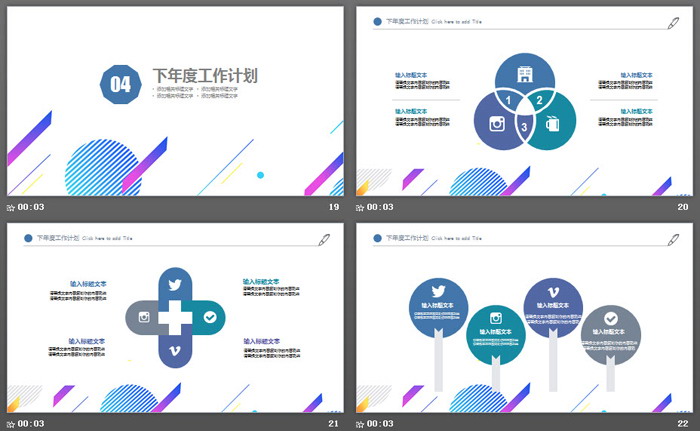Click header text 下年度工作计划 on slide 20

coord(407,21)
